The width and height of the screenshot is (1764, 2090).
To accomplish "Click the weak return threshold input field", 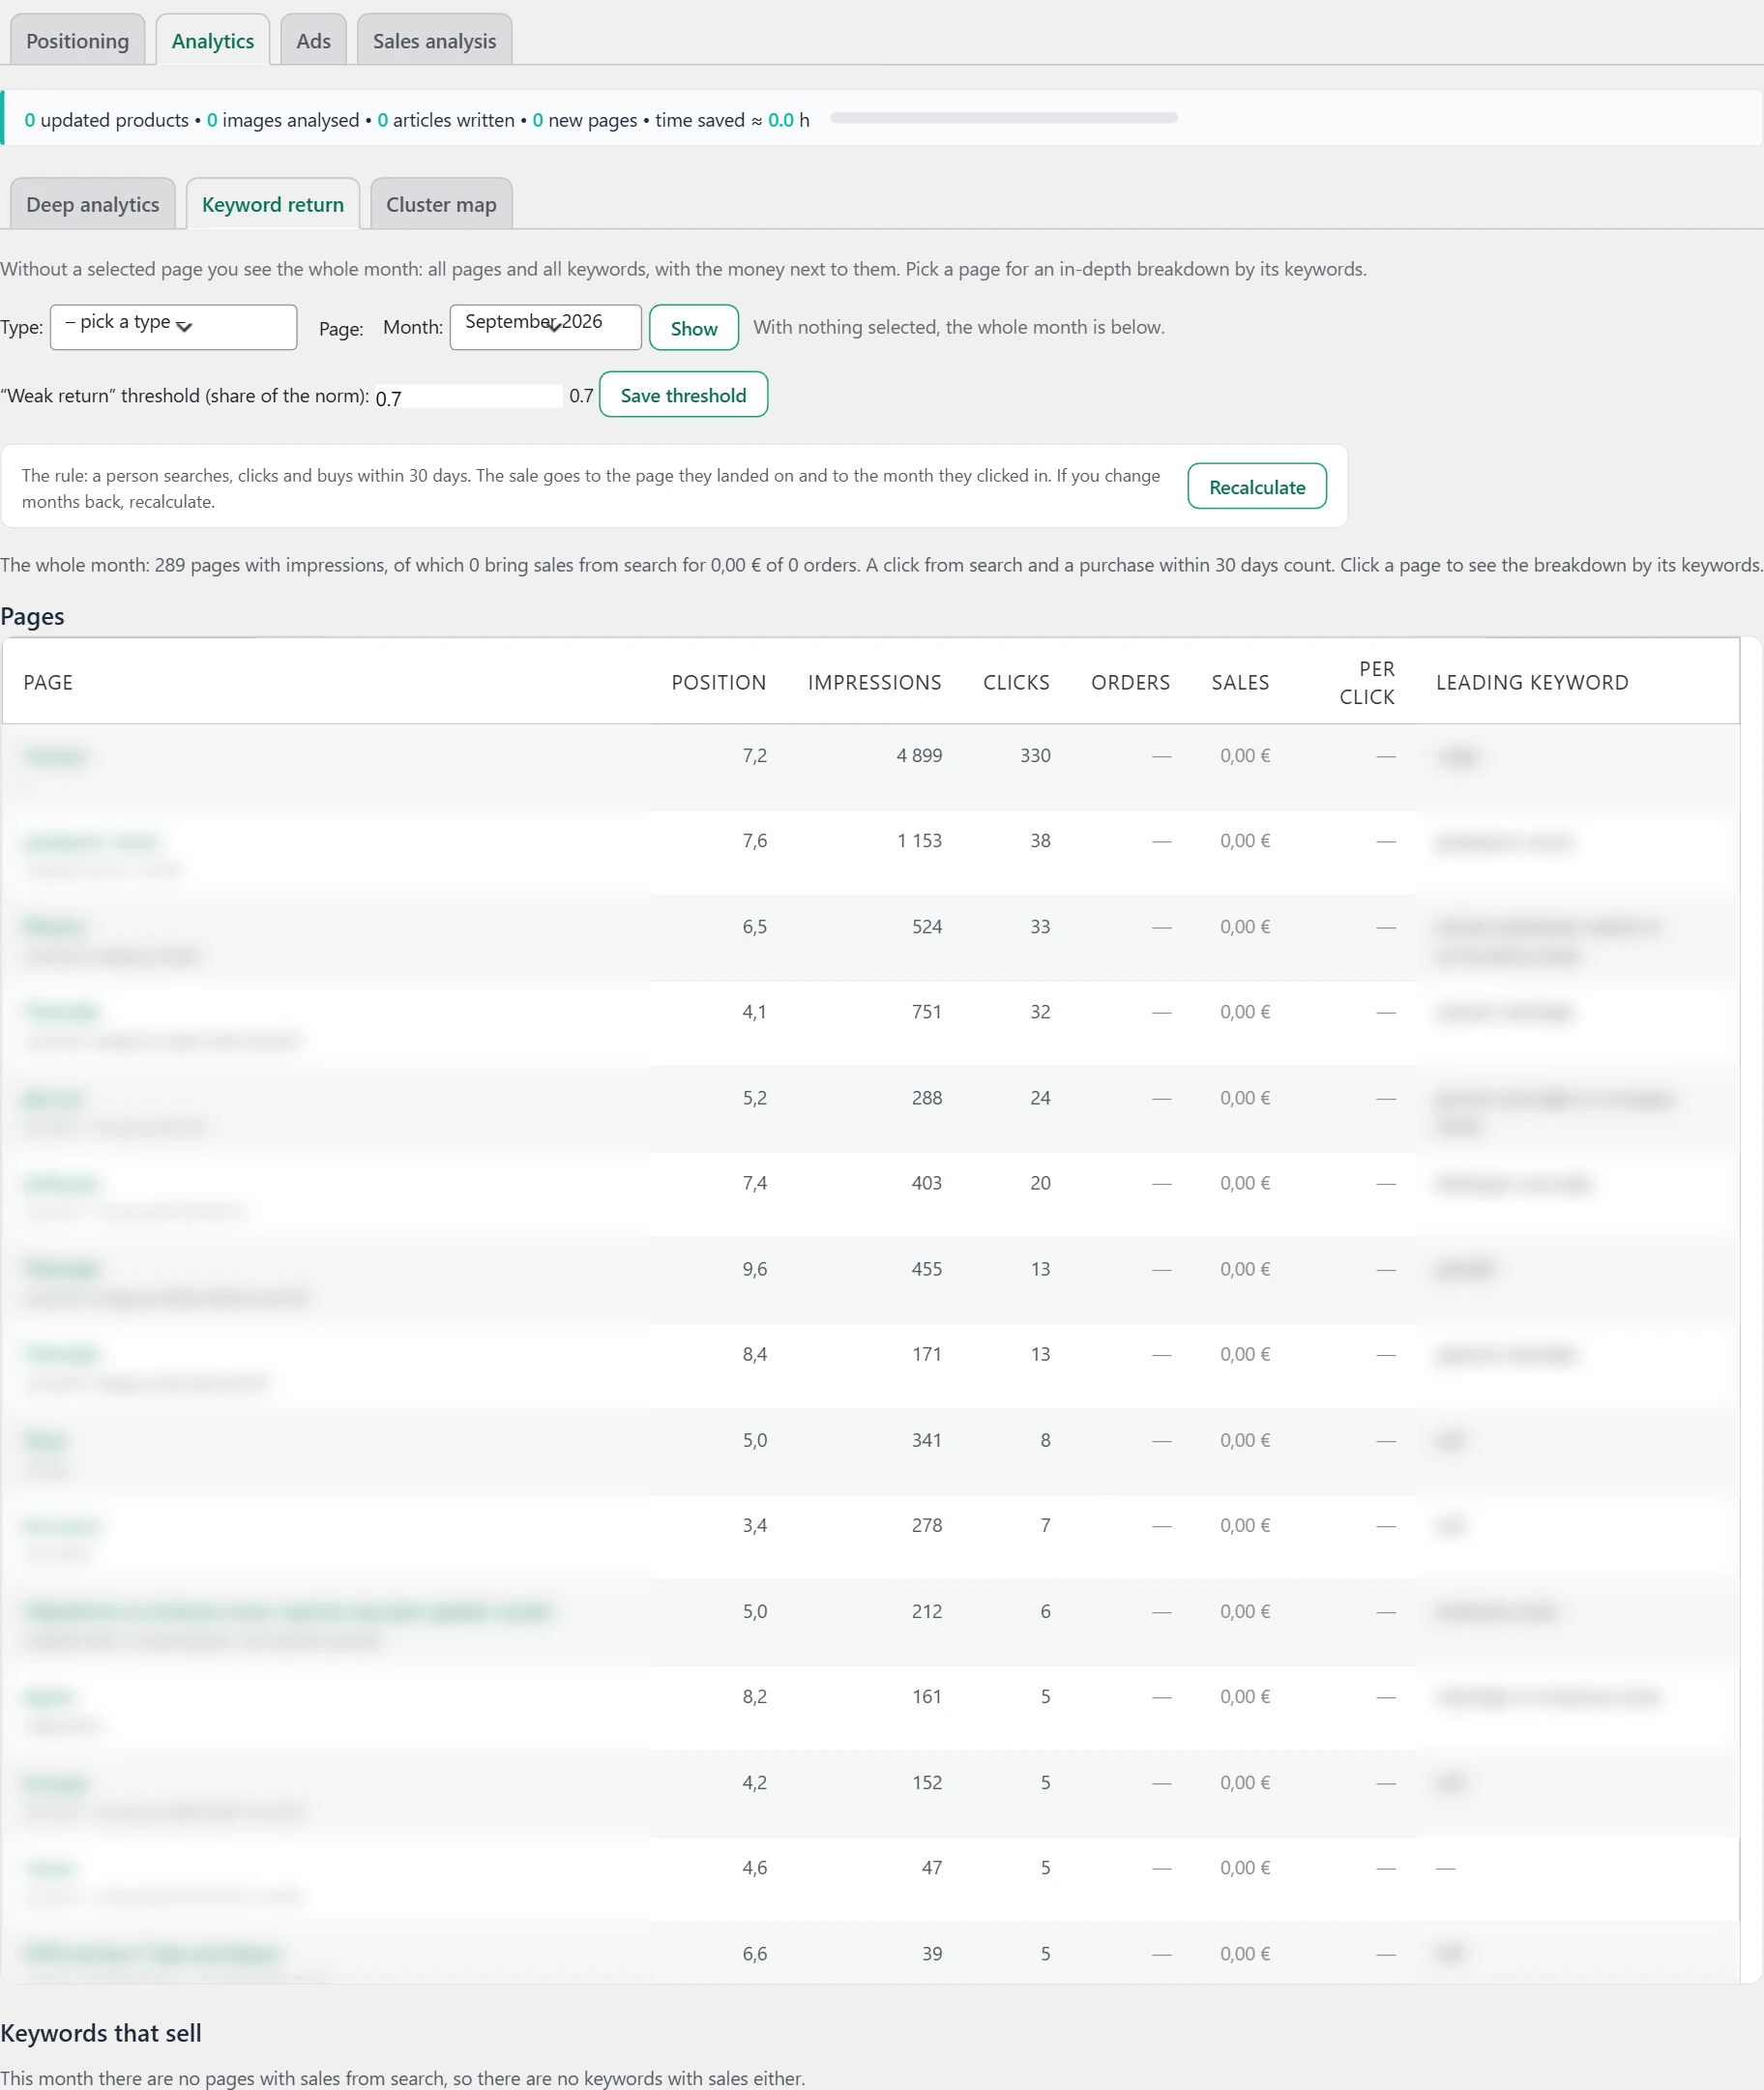I will tap(468, 397).
